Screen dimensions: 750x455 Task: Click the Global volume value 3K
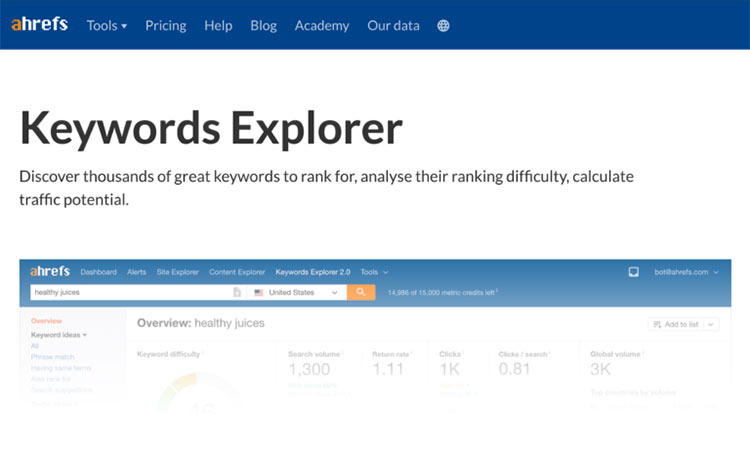(600, 369)
